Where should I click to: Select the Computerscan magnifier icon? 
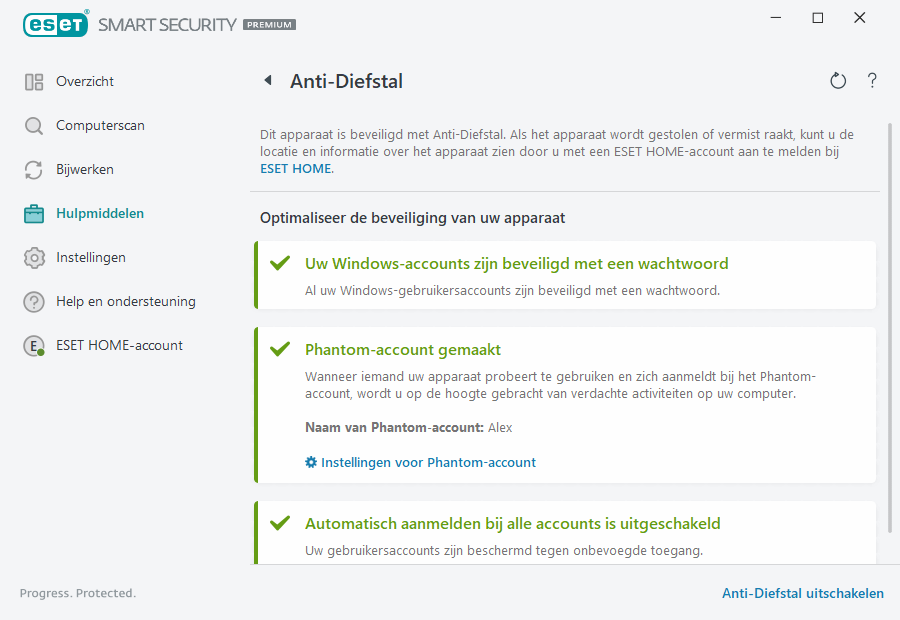coord(33,125)
